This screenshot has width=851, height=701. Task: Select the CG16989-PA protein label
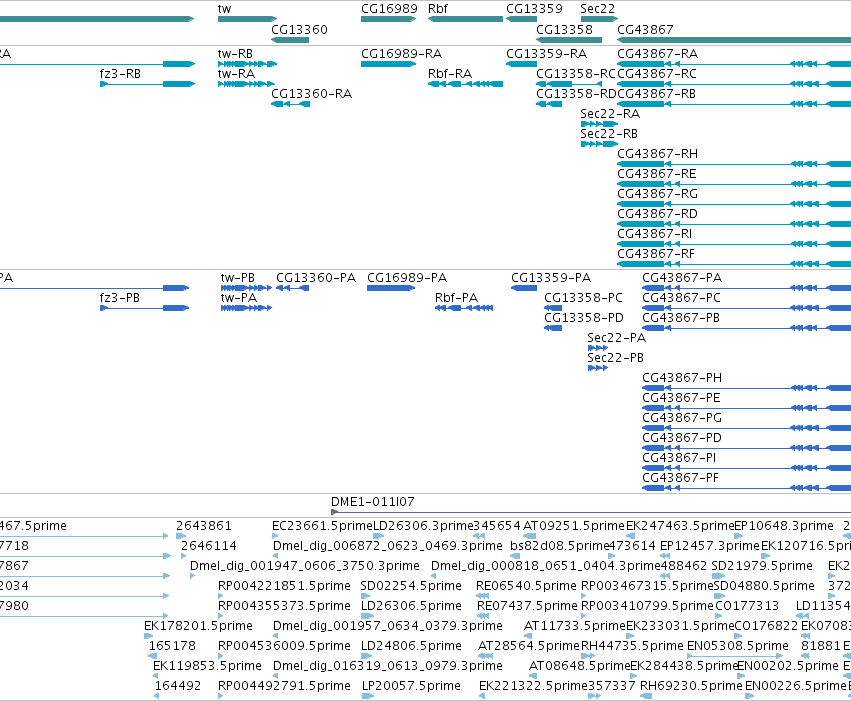tap(407, 278)
